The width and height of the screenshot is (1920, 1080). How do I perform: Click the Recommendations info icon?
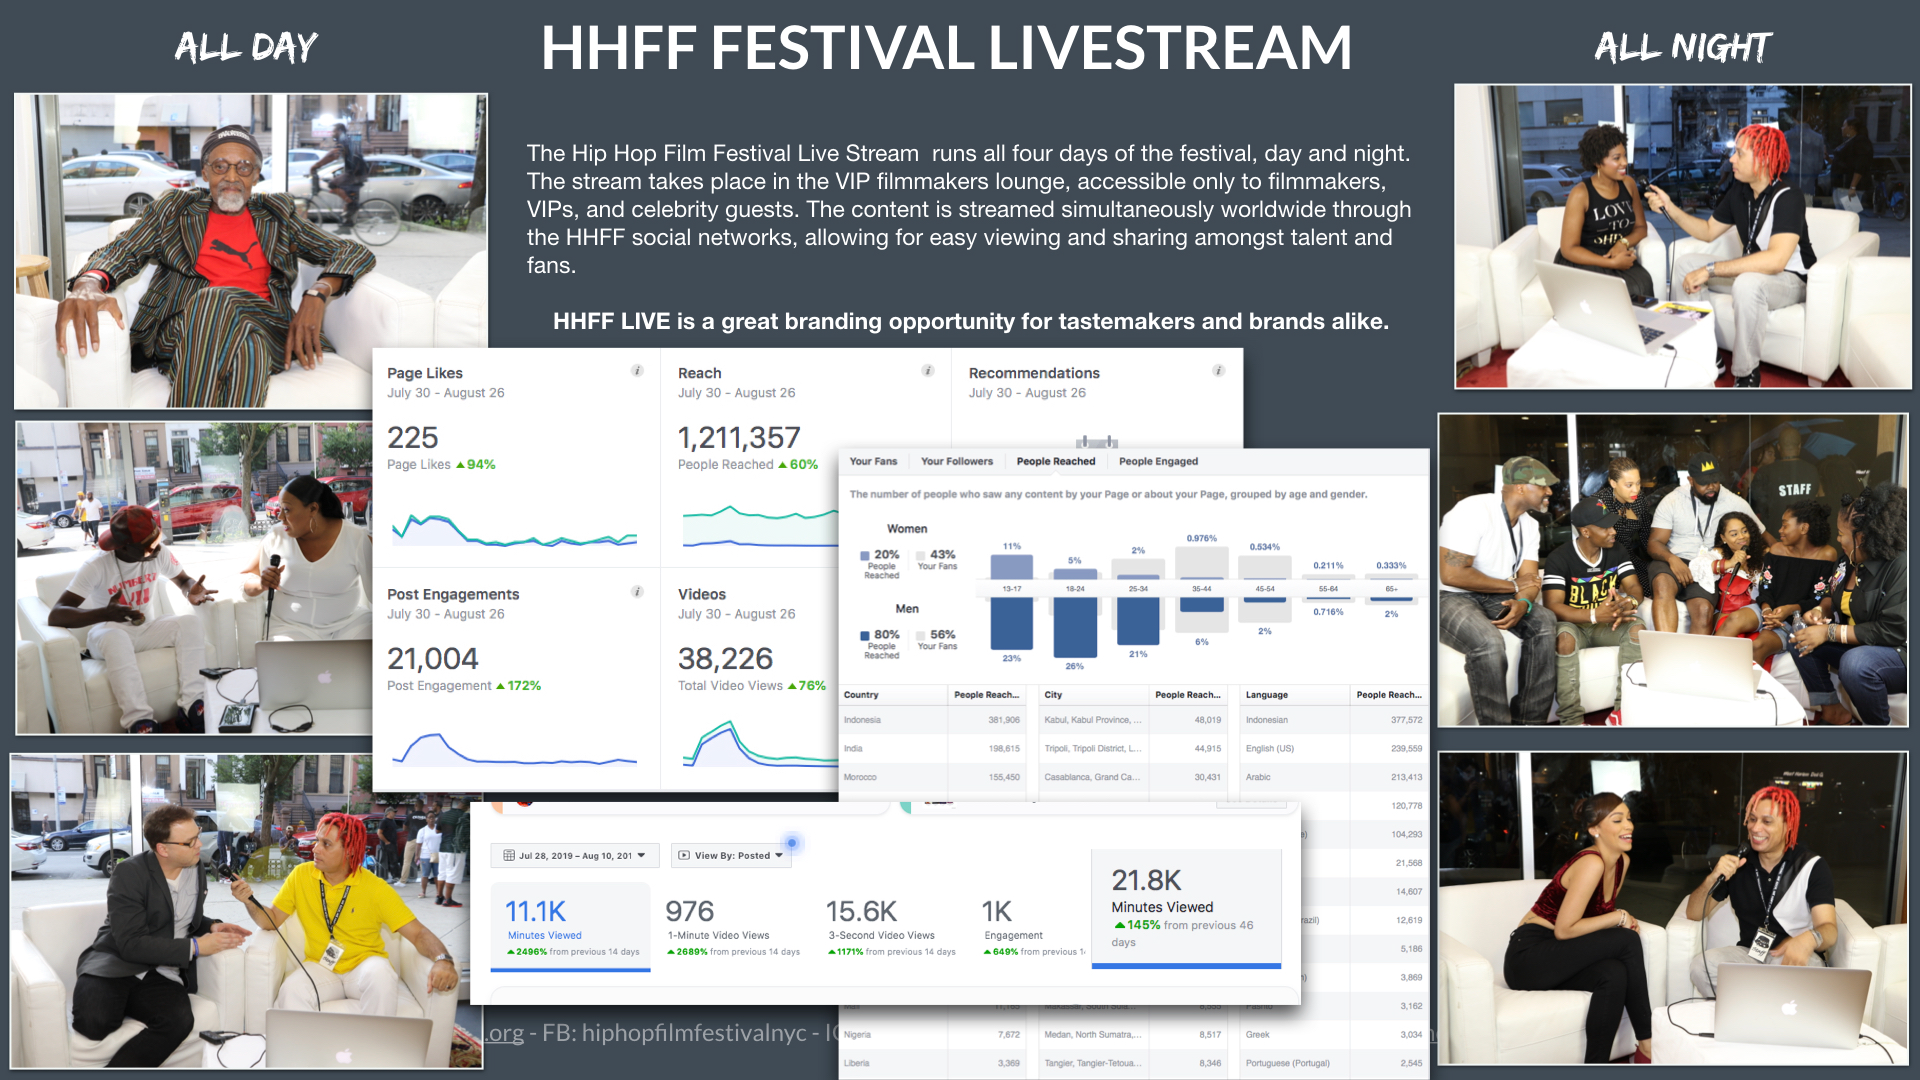tap(1218, 371)
